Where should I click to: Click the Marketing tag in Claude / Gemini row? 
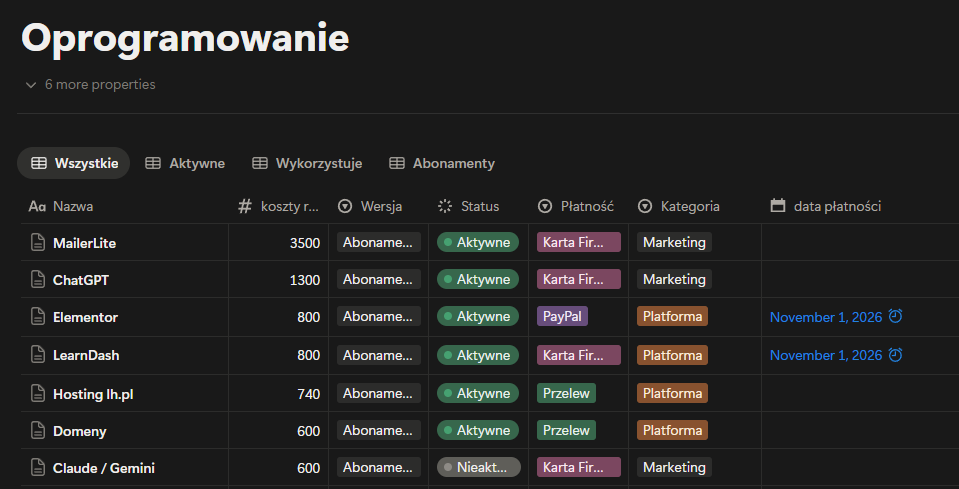point(674,467)
